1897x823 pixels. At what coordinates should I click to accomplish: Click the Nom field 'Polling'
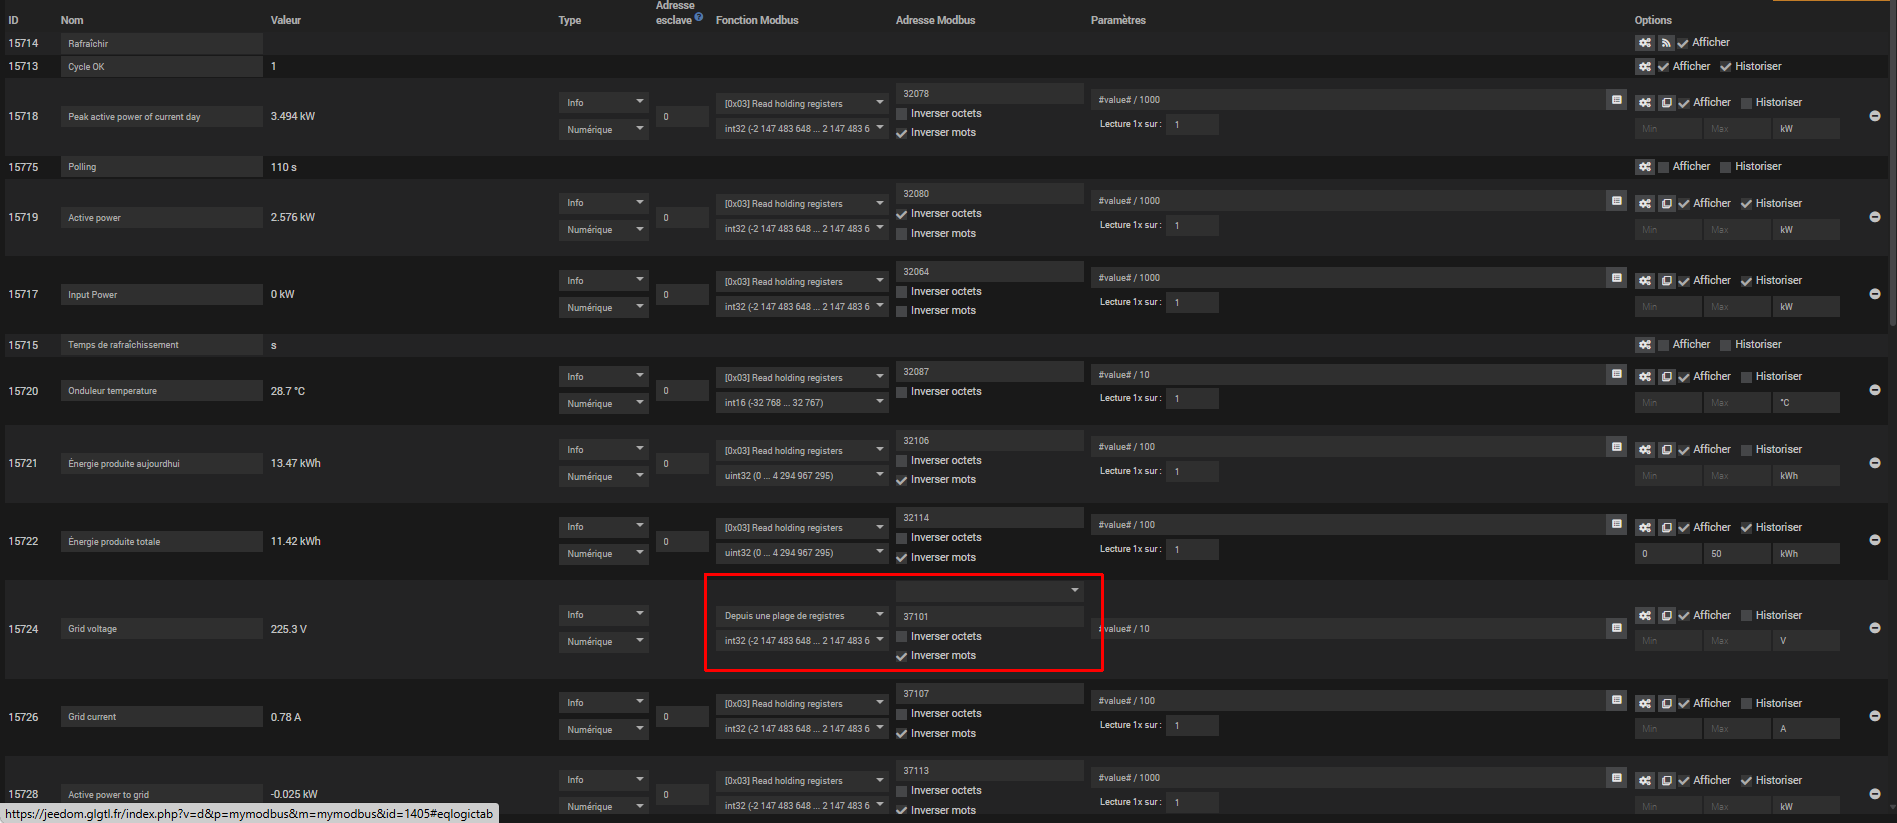tap(162, 167)
